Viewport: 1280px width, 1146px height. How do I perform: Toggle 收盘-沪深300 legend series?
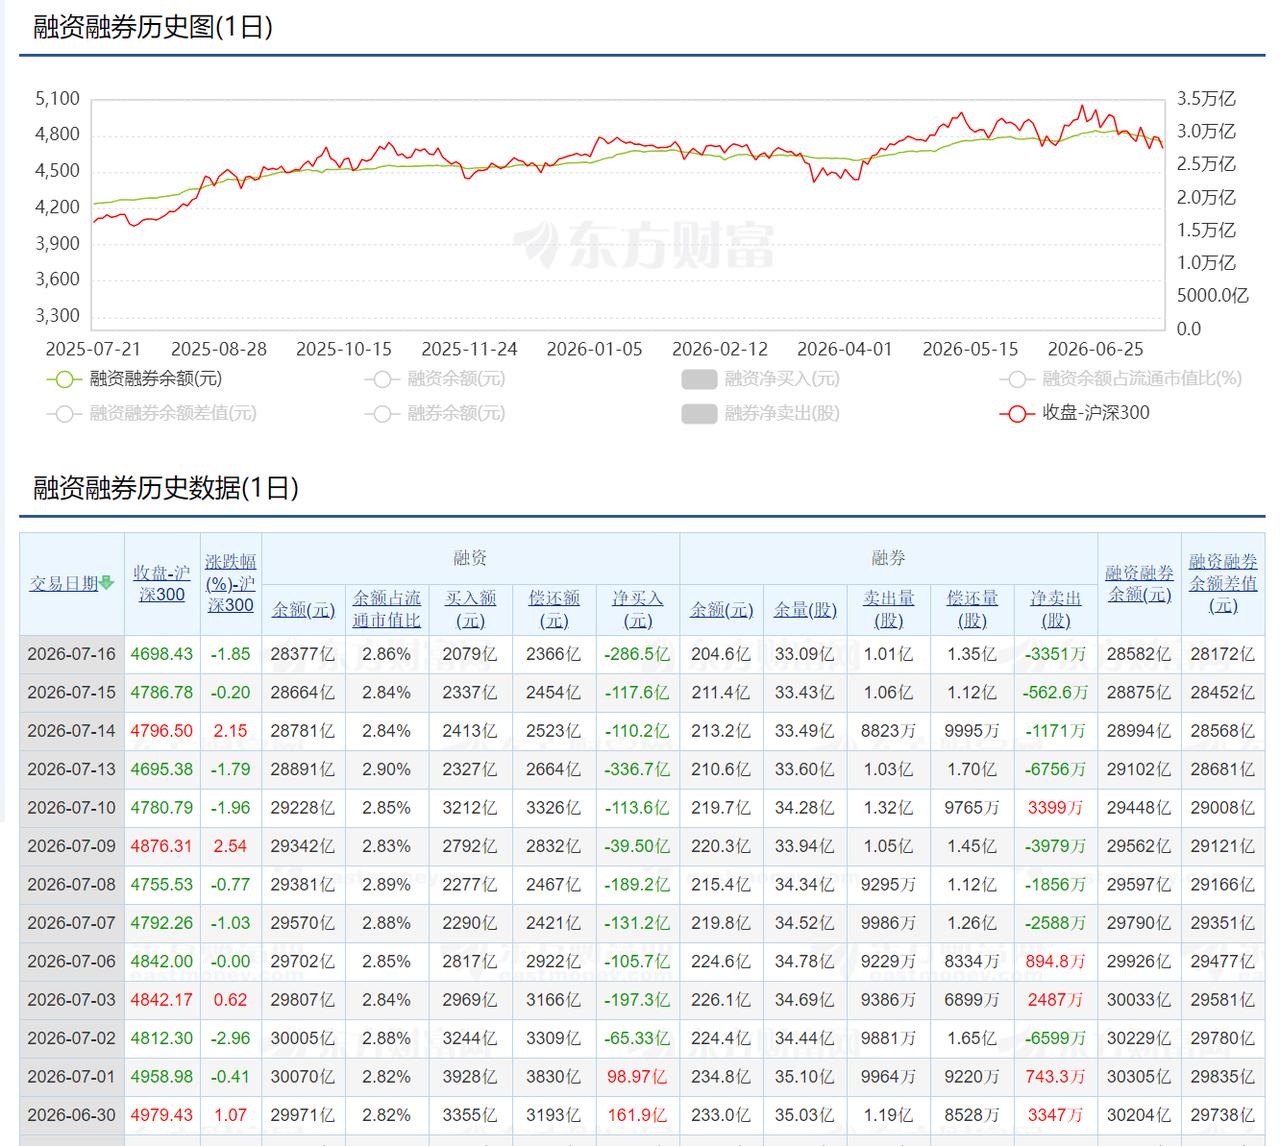point(1074,413)
